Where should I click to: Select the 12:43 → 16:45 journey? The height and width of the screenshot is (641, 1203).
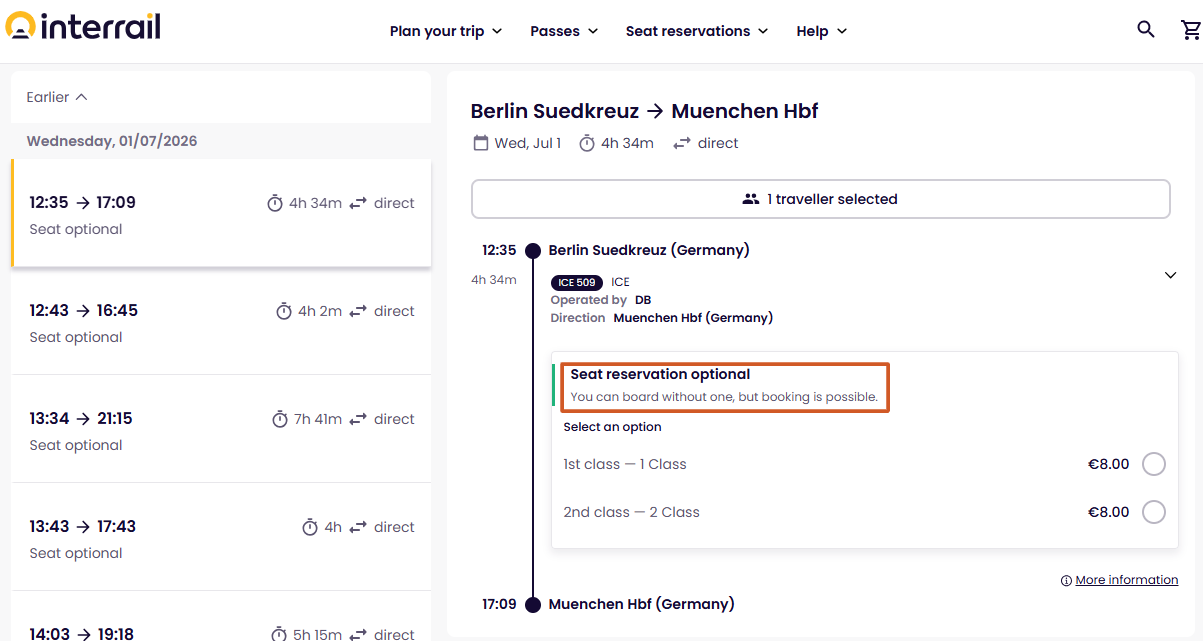pos(221,321)
